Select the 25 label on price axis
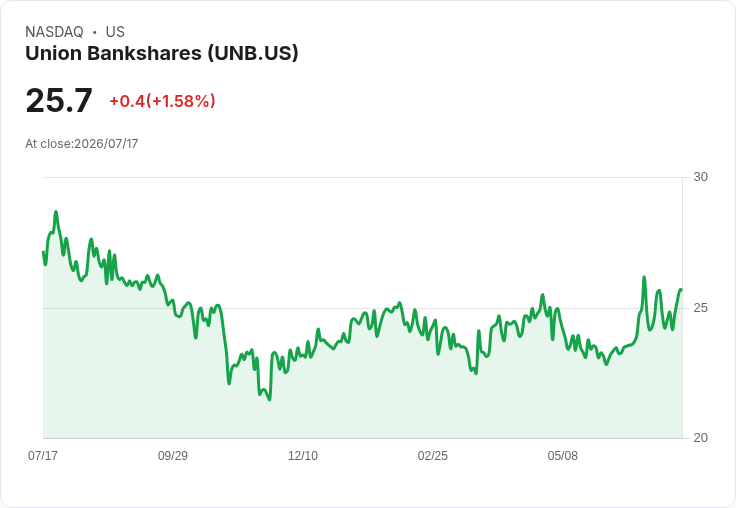Screen dimensions: 736x508 click(700, 308)
